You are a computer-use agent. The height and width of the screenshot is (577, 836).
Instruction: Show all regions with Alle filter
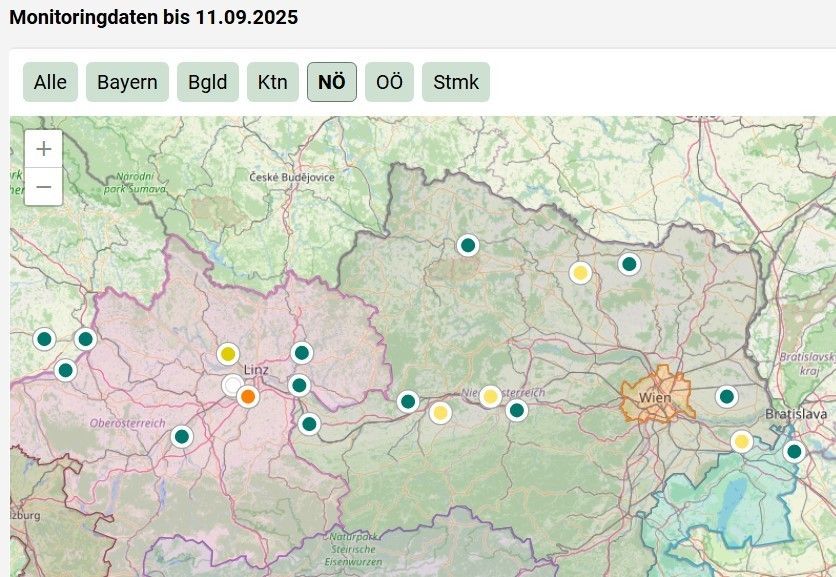pos(50,82)
